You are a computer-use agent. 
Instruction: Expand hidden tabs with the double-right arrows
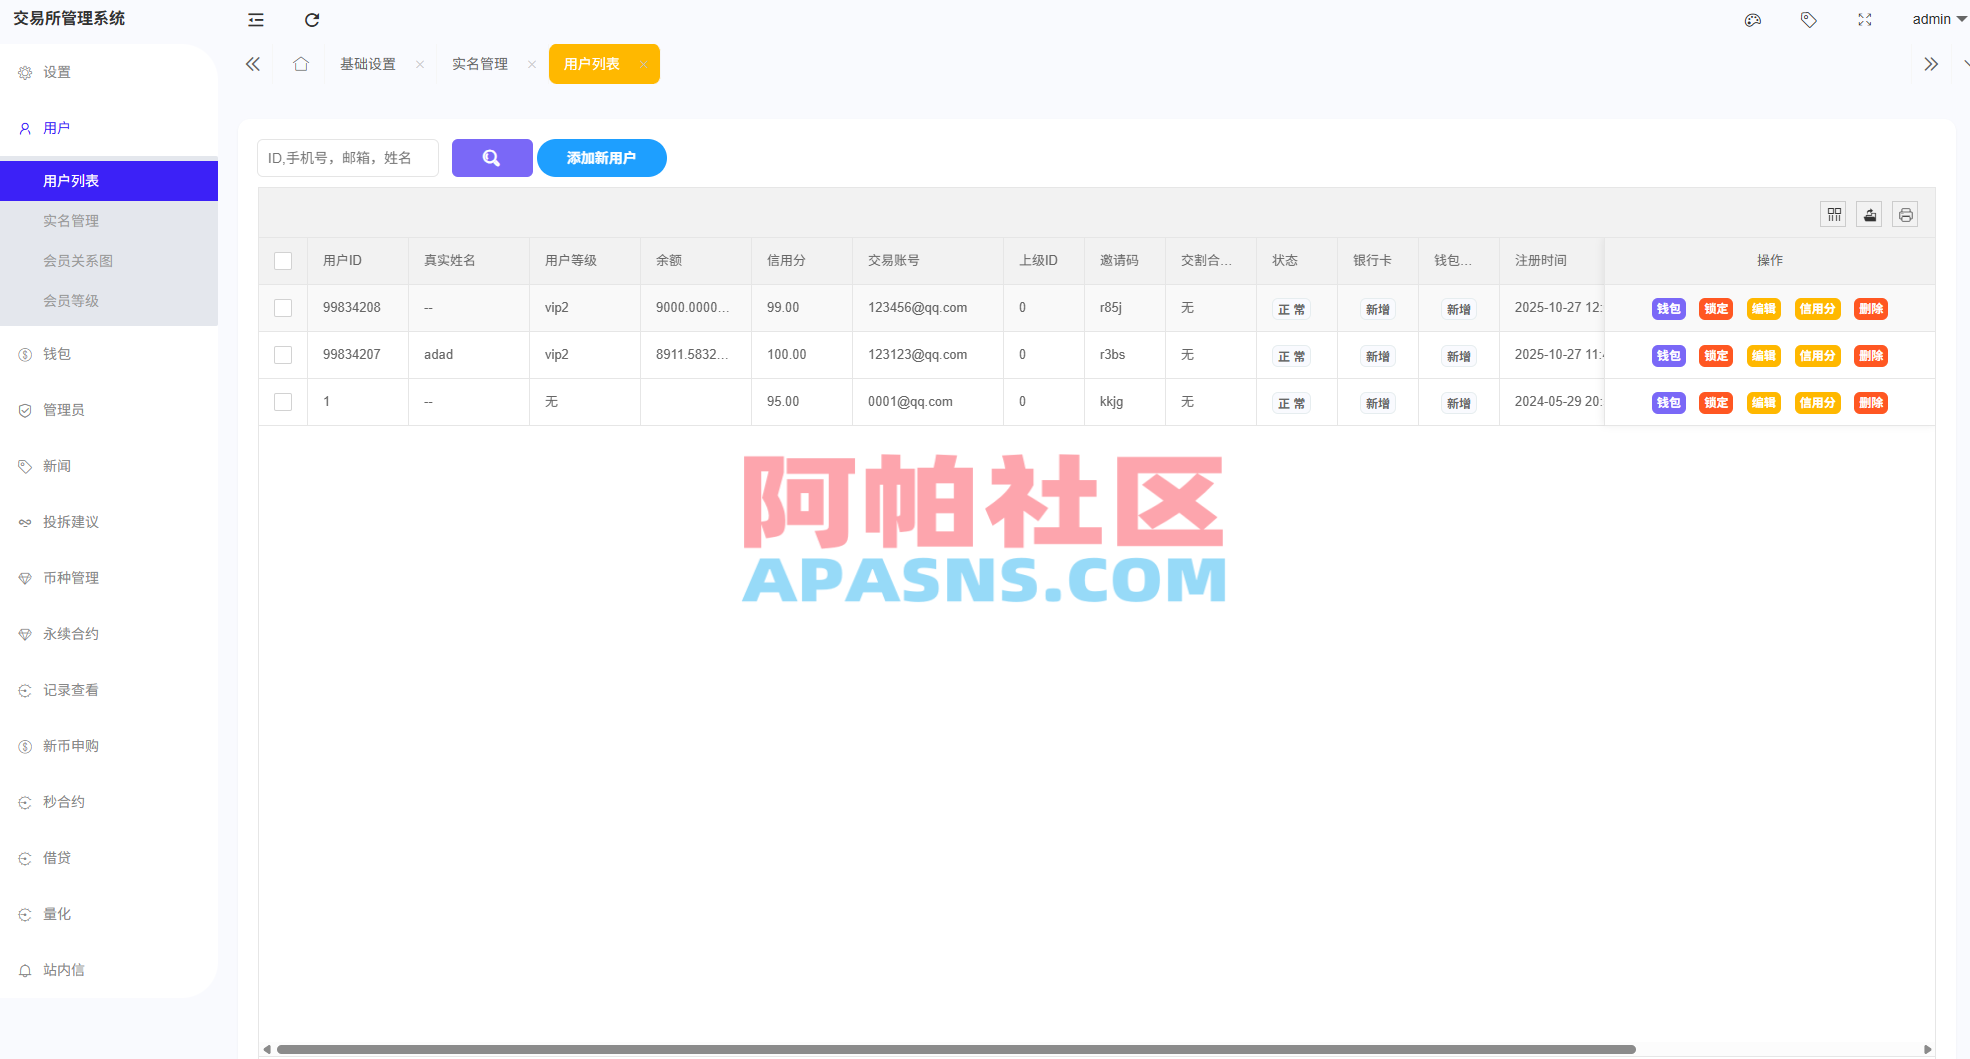tap(1931, 63)
